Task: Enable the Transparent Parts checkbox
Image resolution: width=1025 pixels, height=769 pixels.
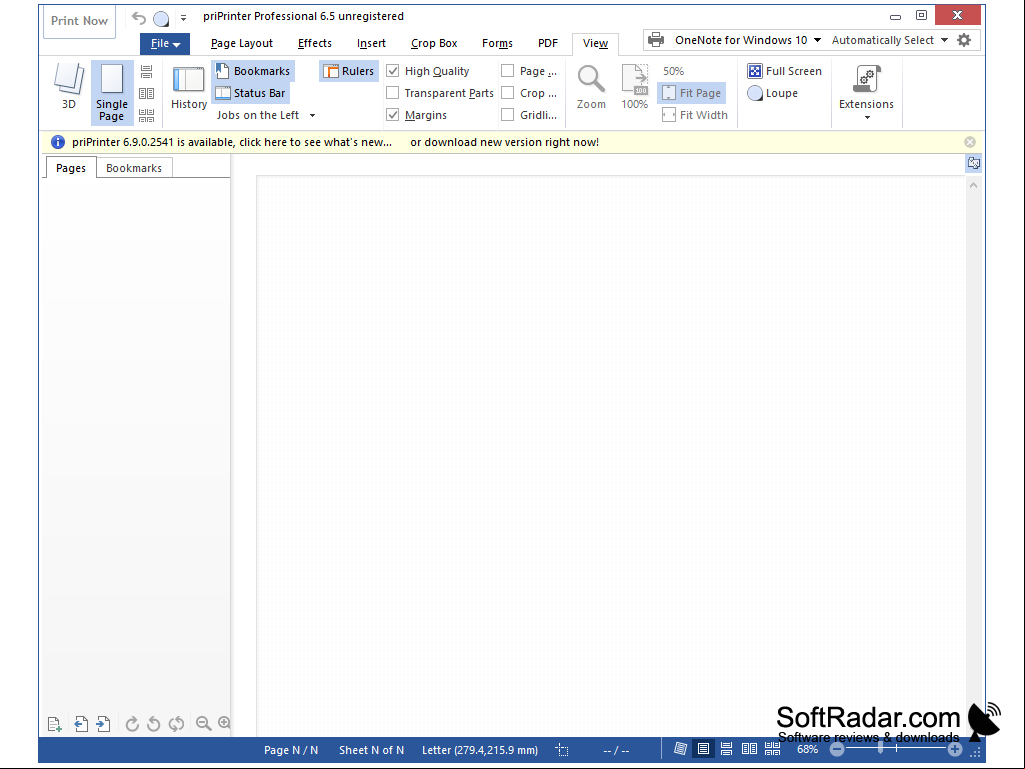Action: point(393,93)
